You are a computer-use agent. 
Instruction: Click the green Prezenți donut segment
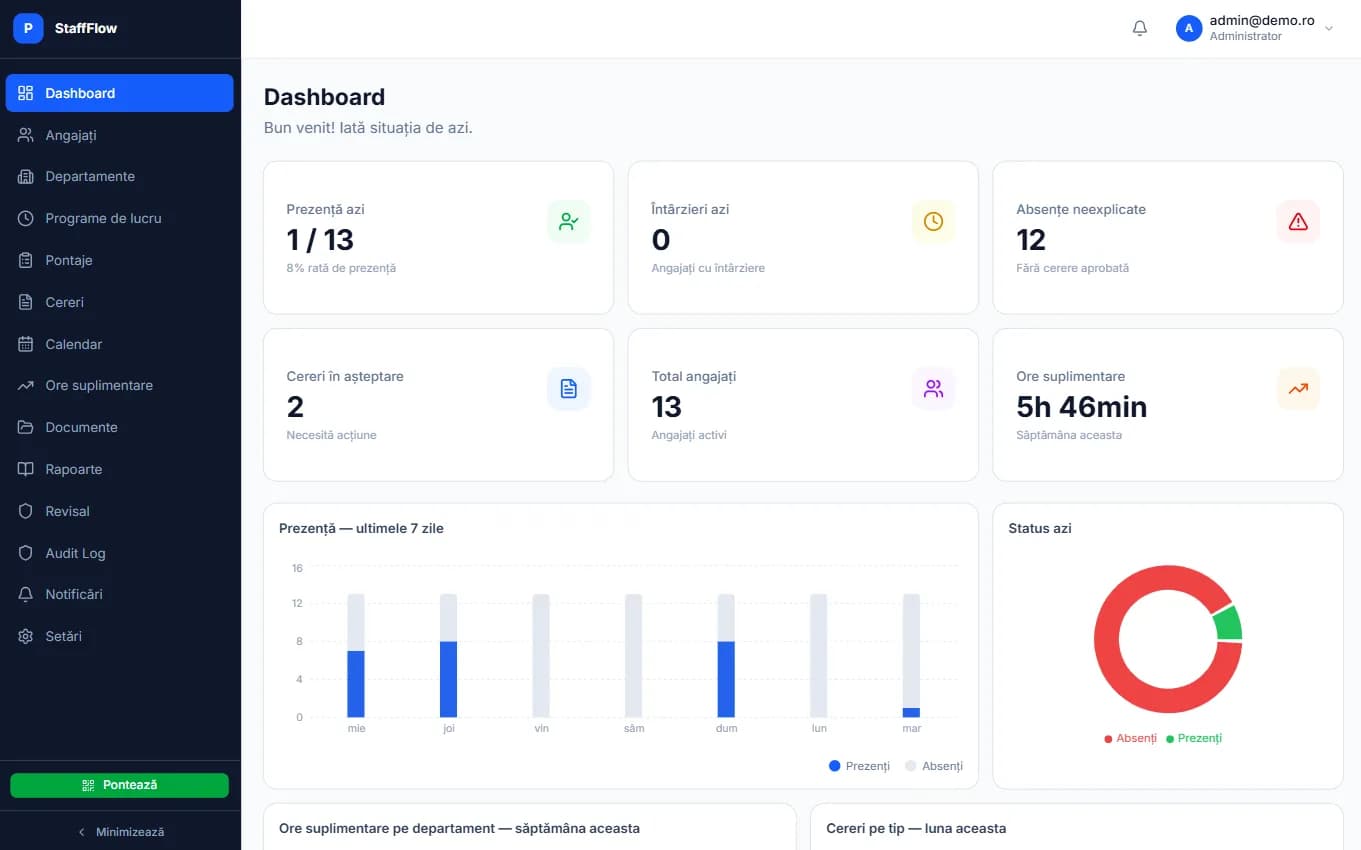(1229, 624)
